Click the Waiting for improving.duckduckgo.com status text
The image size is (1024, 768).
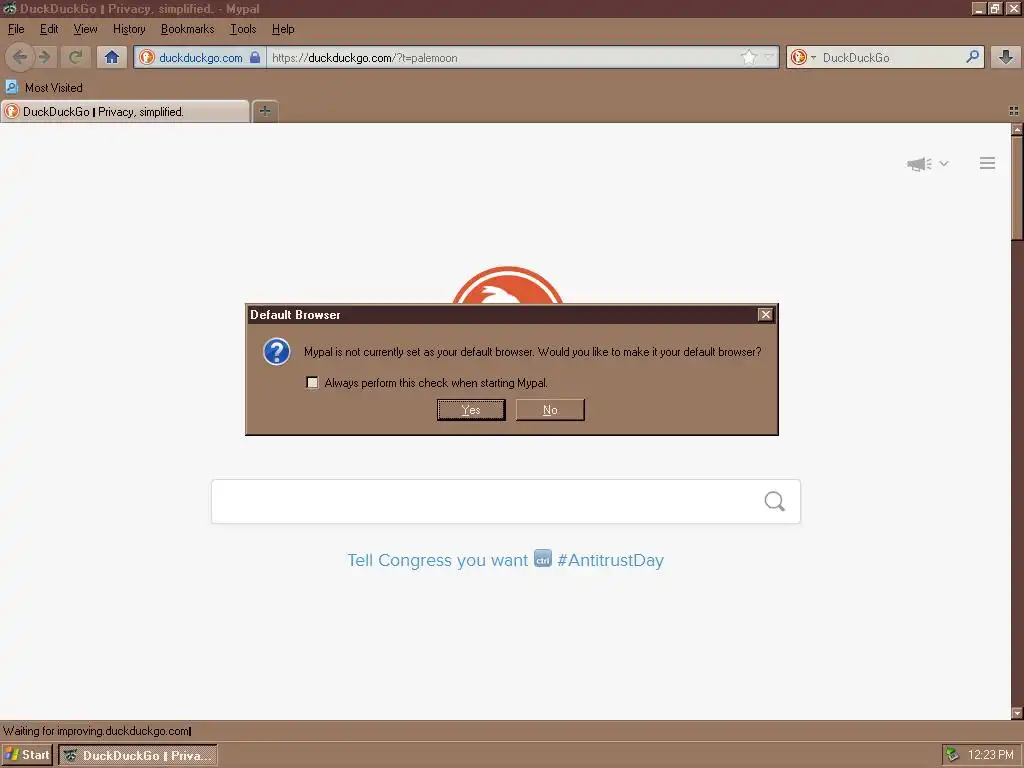coord(97,731)
